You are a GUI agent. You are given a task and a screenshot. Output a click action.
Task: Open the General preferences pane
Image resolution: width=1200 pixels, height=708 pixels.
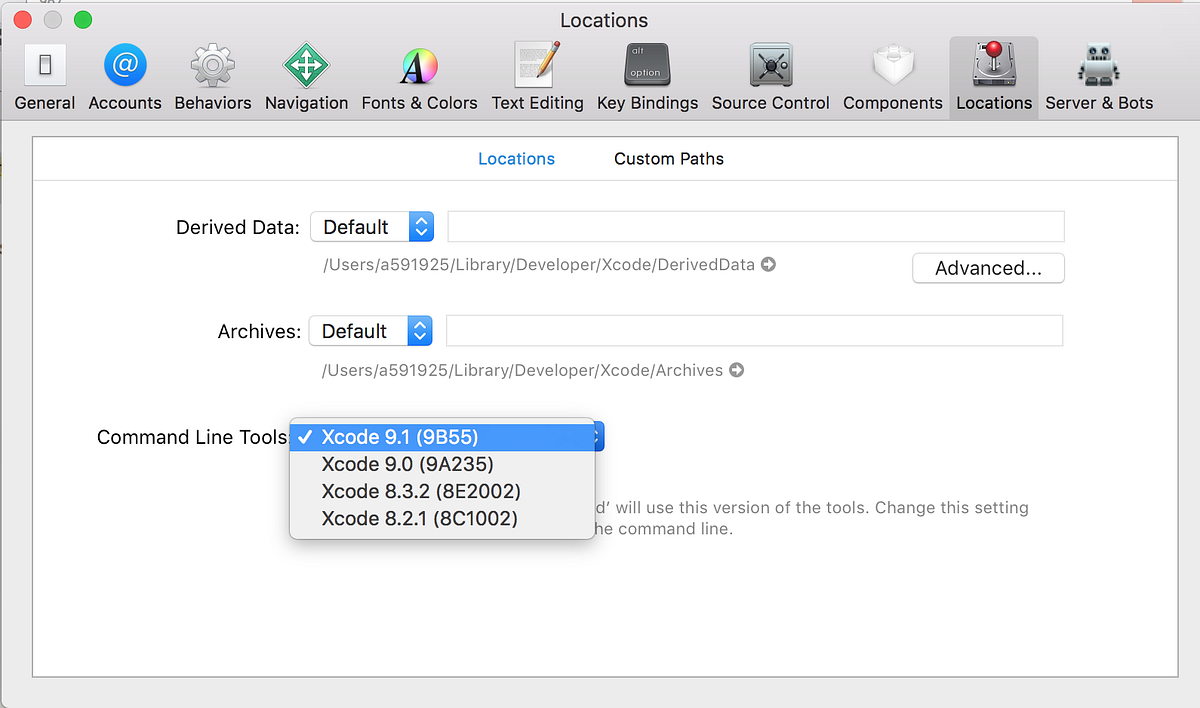tap(44, 75)
